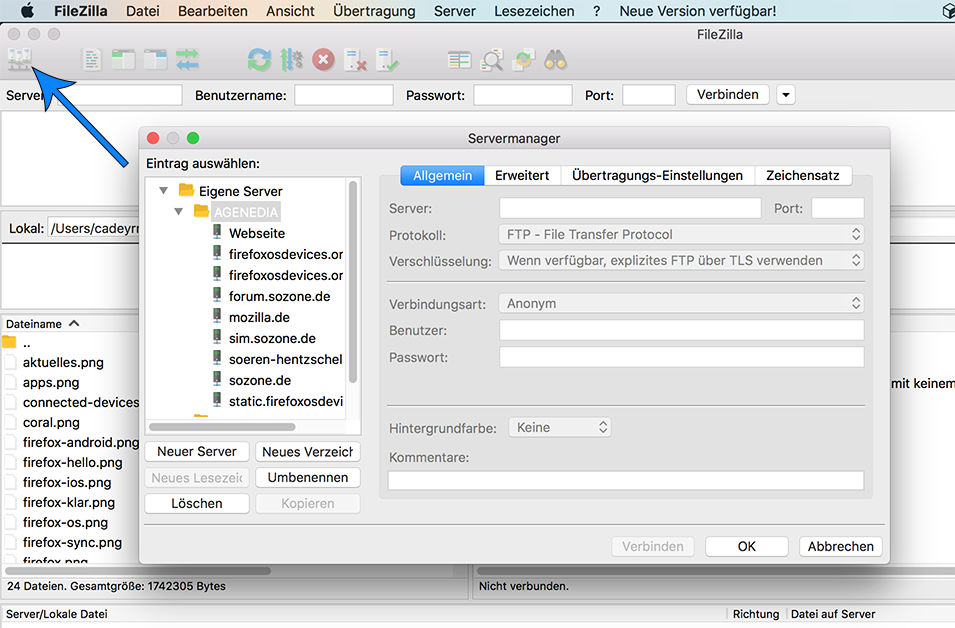The width and height of the screenshot is (955, 628).
Task: Toggle transfer queue display icon
Action: coord(187,60)
